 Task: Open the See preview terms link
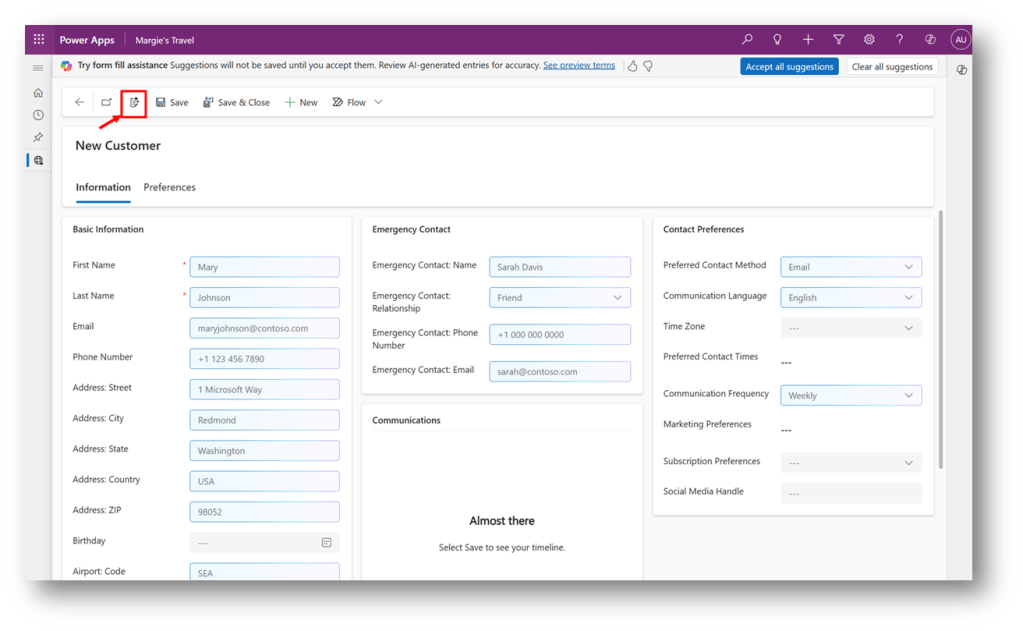579,65
